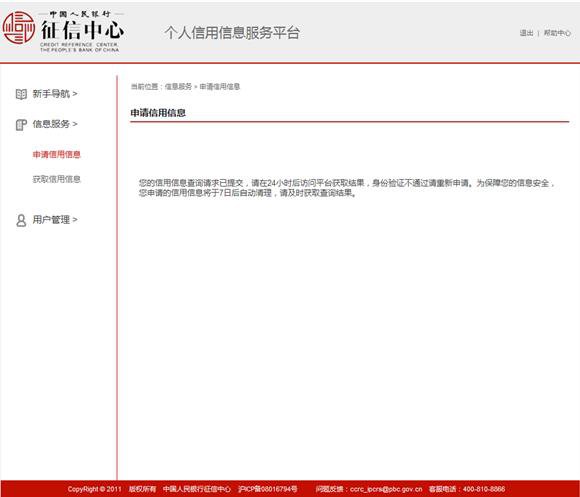Click the document icon beside 信息服务
Image resolution: width=580 pixels, height=497 pixels.
pos(21,125)
